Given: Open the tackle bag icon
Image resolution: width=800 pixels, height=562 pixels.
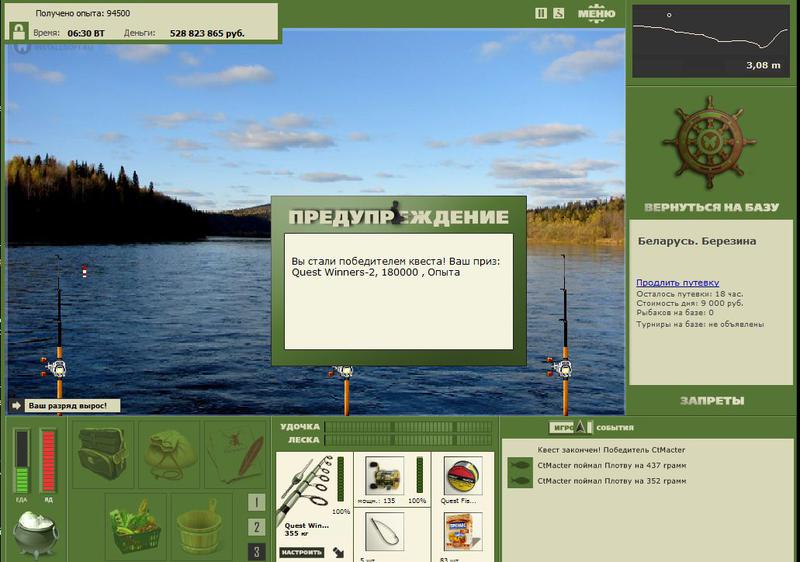Looking at the screenshot, I should pyautogui.click(x=103, y=454).
